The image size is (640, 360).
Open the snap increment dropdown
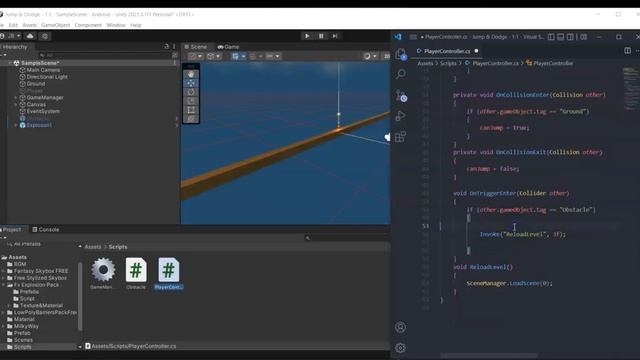(x=277, y=56)
